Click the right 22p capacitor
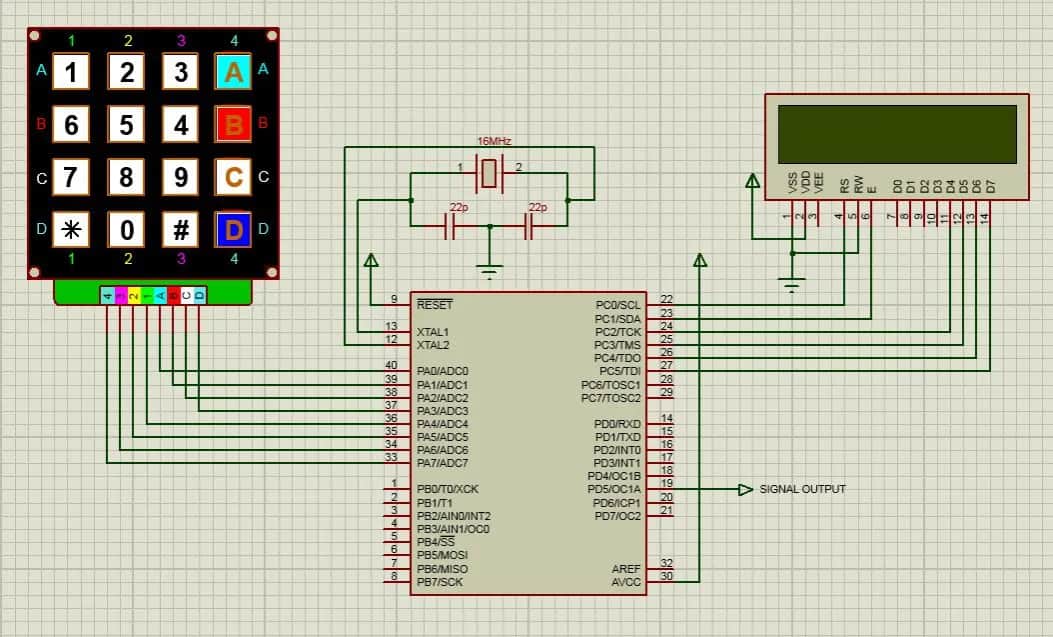1053x637 pixels. [530, 226]
